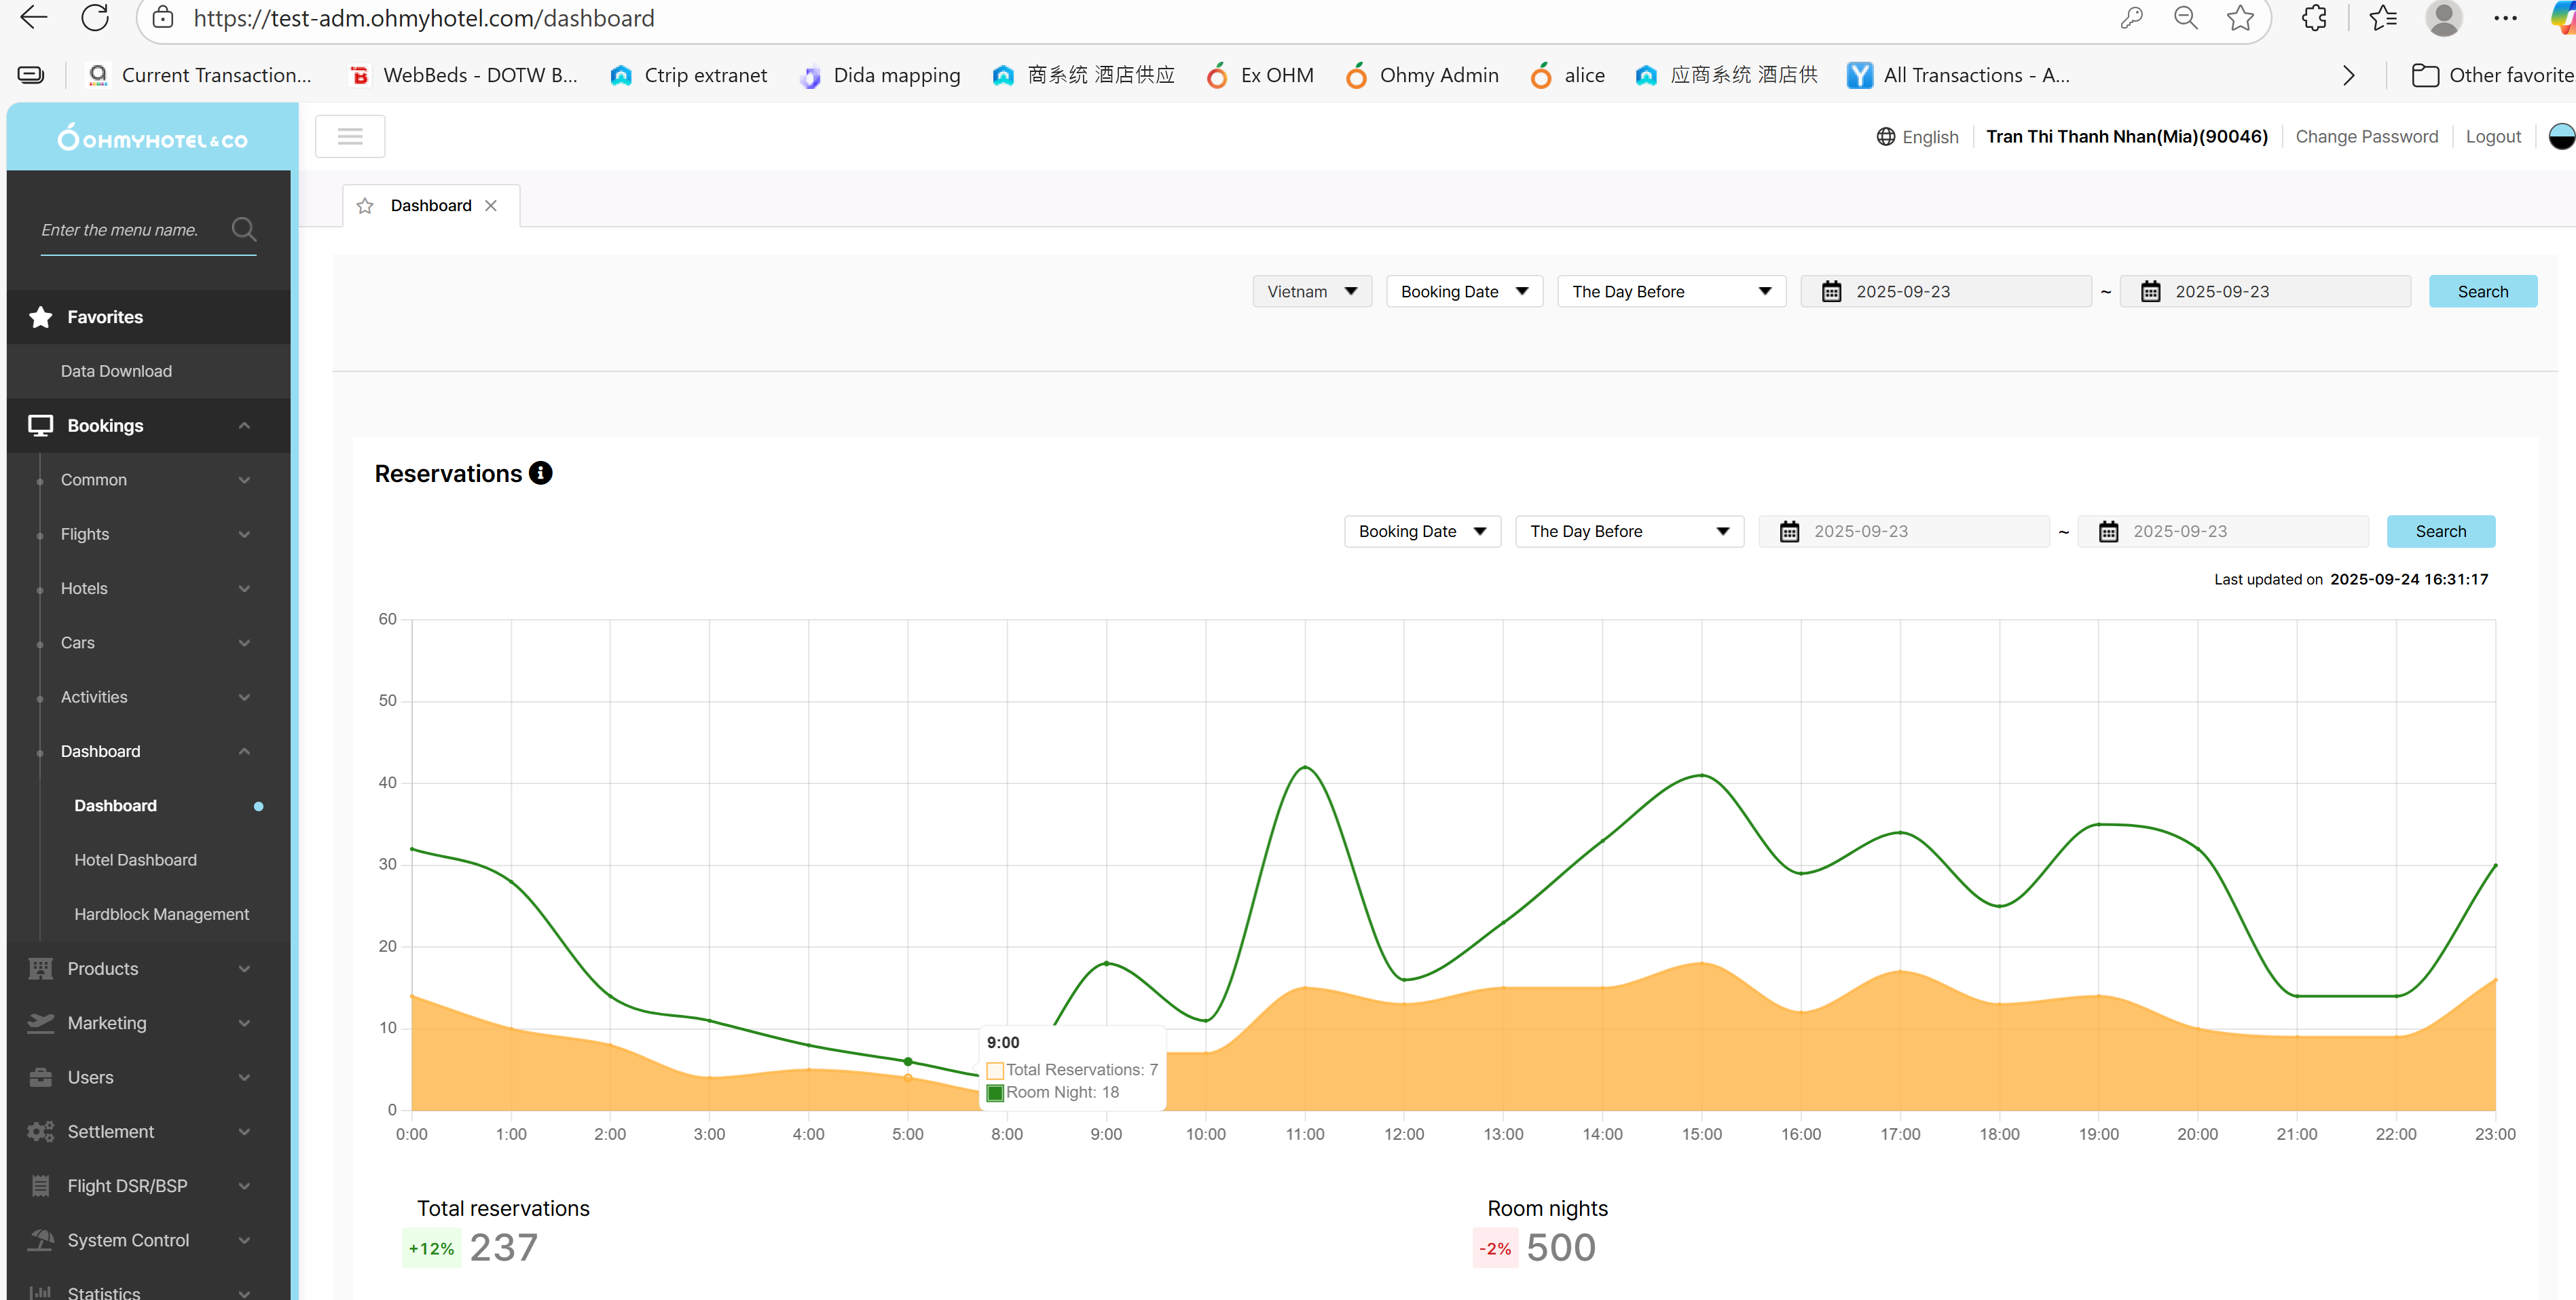2576x1300 pixels.
Task: Click the menu search magnifier icon
Action: pos(243,230)
